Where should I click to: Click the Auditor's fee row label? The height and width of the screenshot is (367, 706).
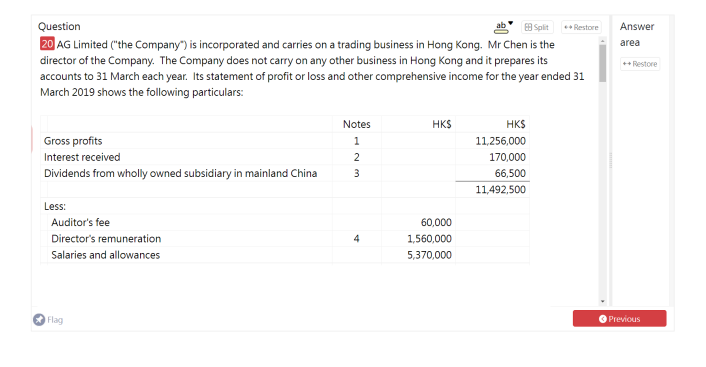pos(80,222)
